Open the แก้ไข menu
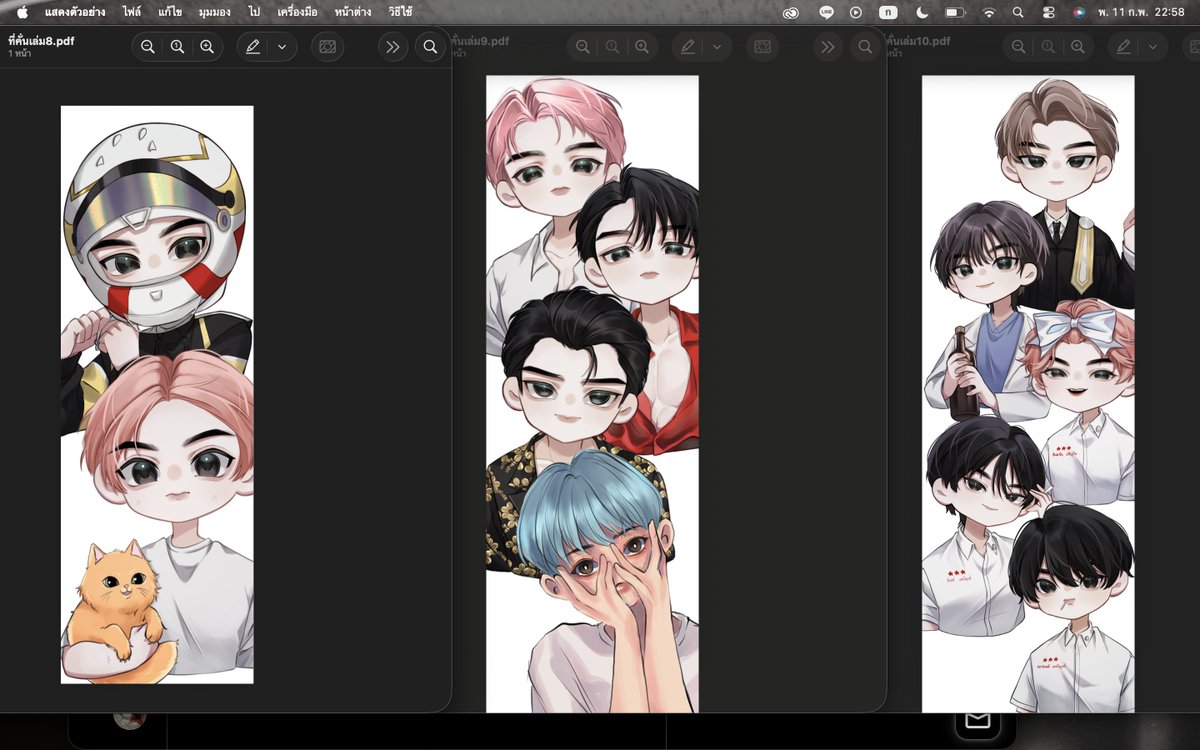This screenshot has width=1200, height=750. (170, 12)
